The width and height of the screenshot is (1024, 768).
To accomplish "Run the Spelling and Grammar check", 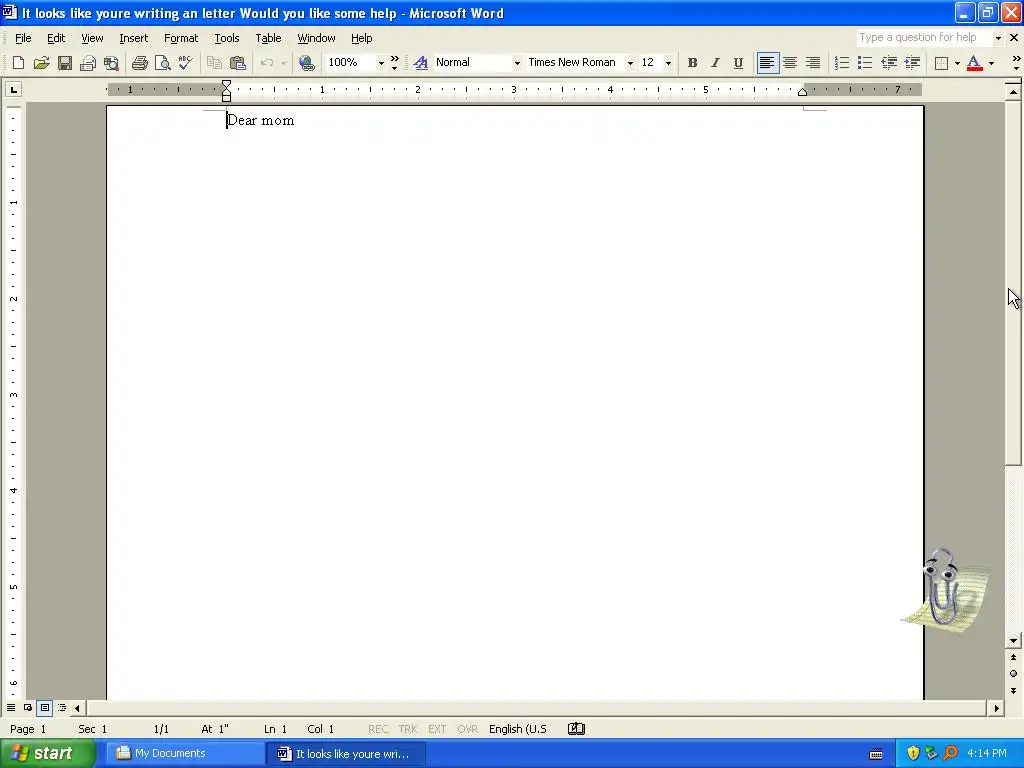I will pos(185,63).
